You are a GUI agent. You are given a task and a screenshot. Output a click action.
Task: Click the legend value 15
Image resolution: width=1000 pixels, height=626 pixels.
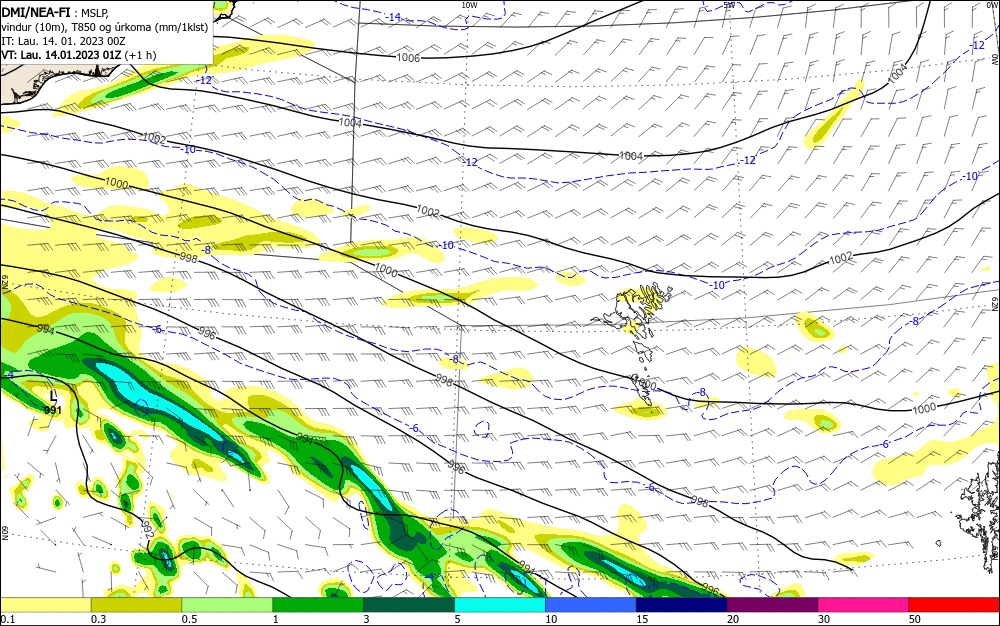pyautogui.click(x=642, y=619)
